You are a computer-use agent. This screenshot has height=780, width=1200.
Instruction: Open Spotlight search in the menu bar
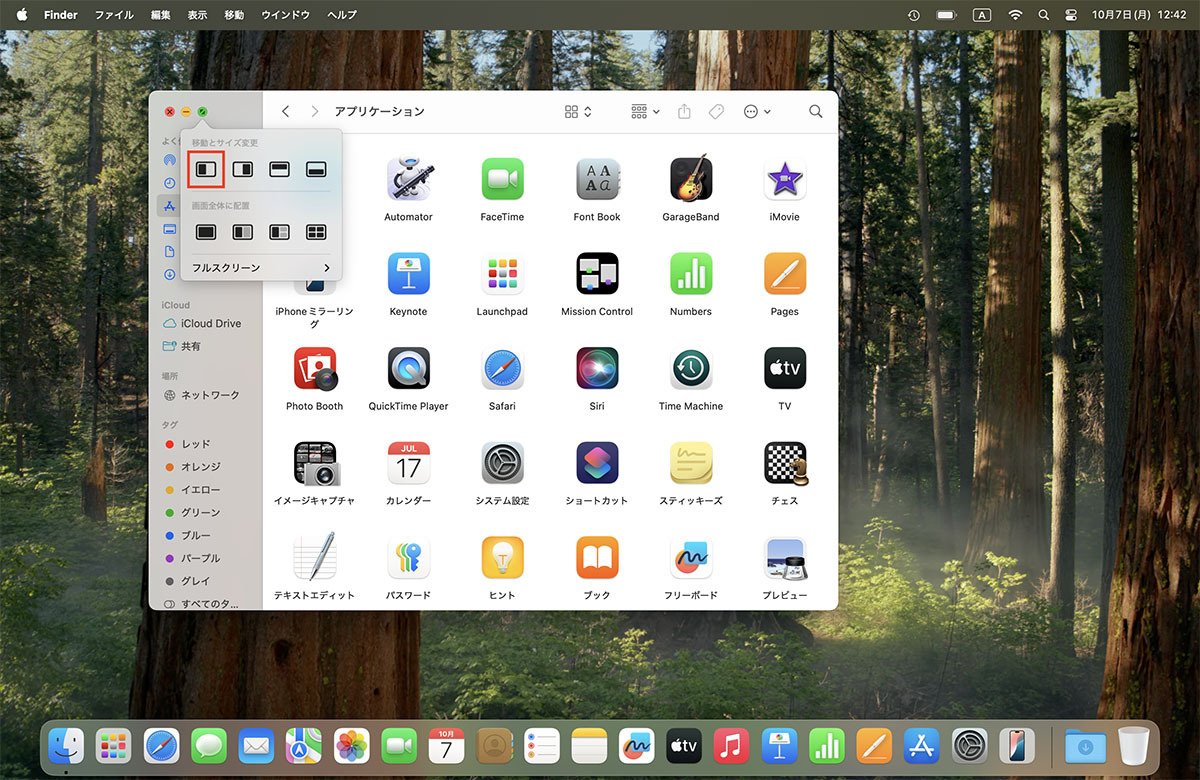[1044, 15]
